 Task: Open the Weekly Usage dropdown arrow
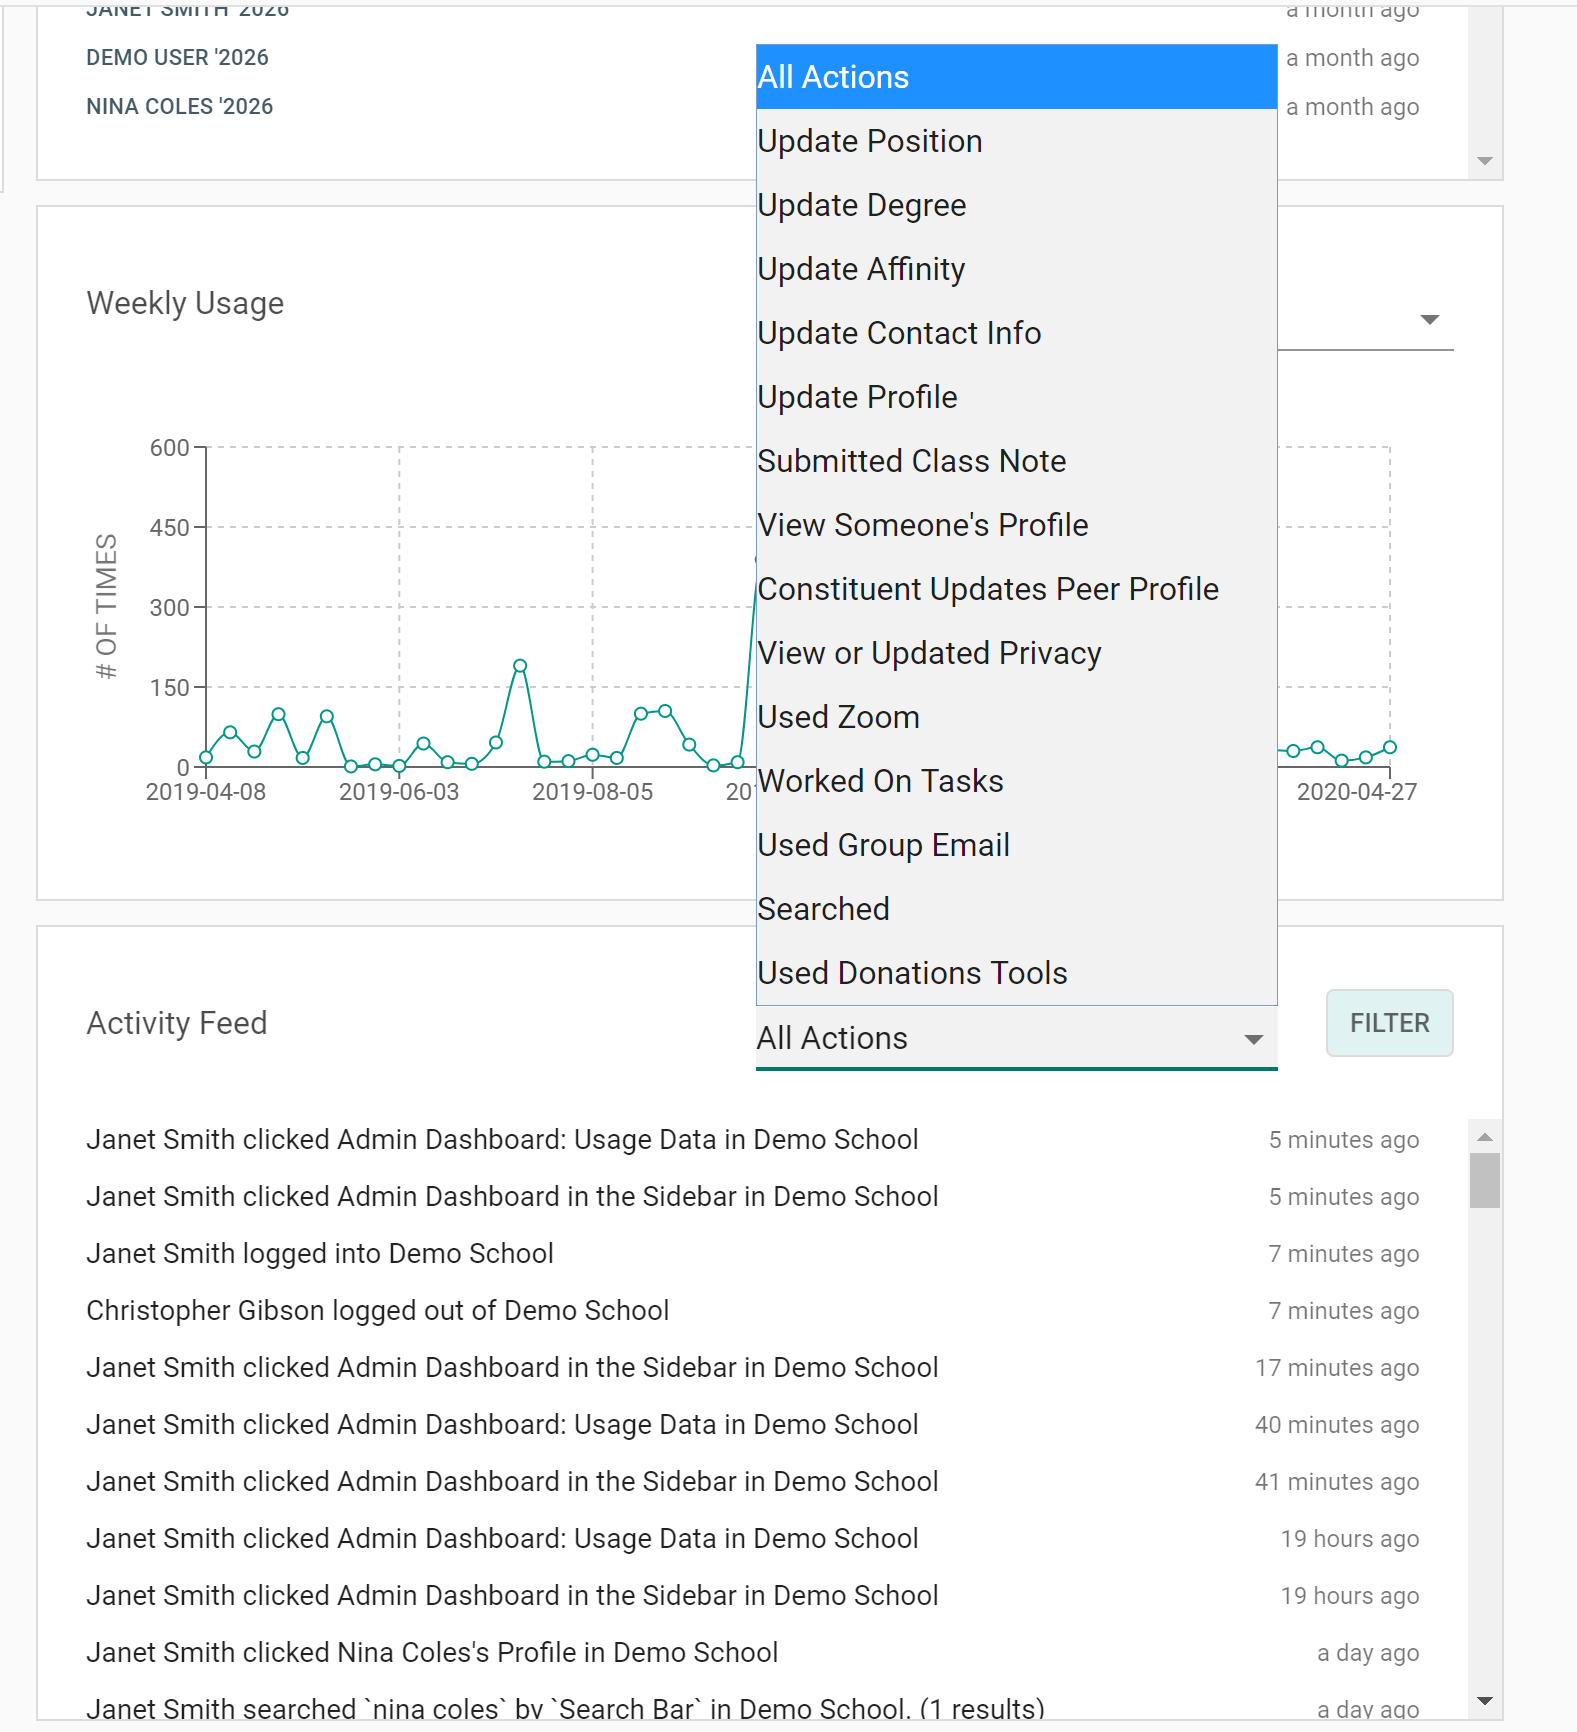point(1429,320)
